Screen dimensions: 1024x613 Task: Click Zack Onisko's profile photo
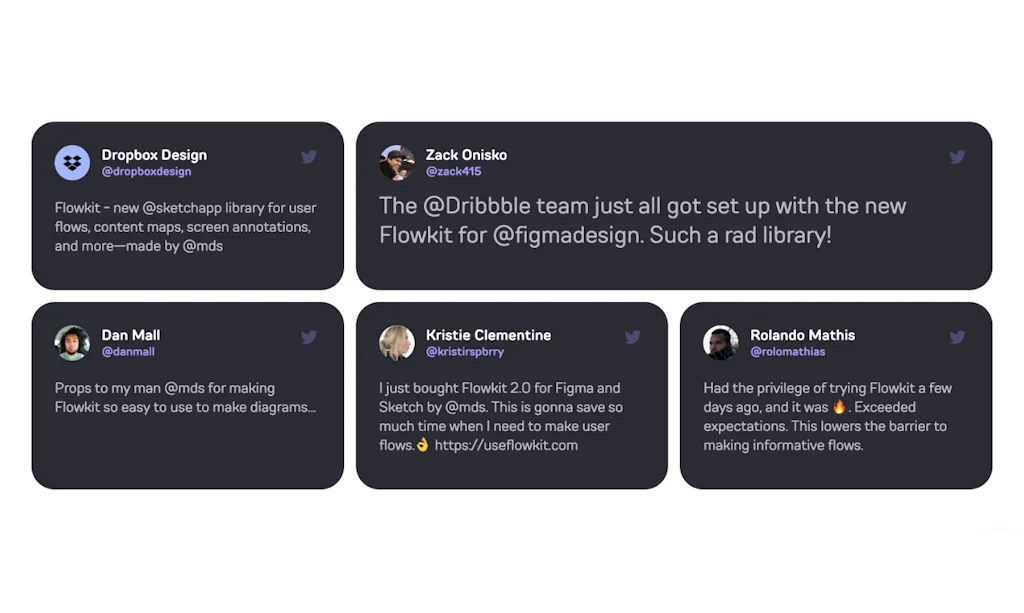click(397, 162)
